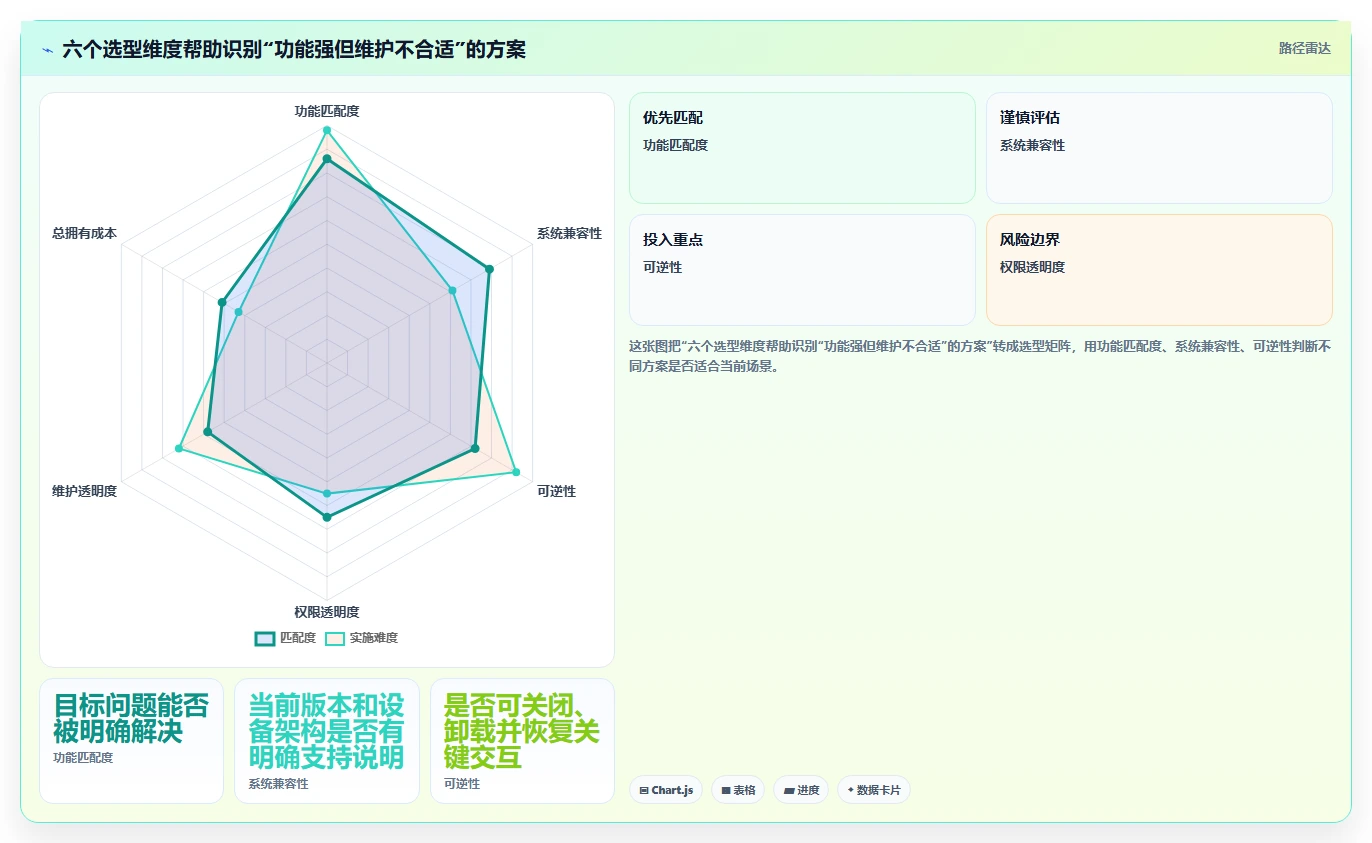Click the chart title heading text
Screen dimensions: 1372x843
[294, 50]
